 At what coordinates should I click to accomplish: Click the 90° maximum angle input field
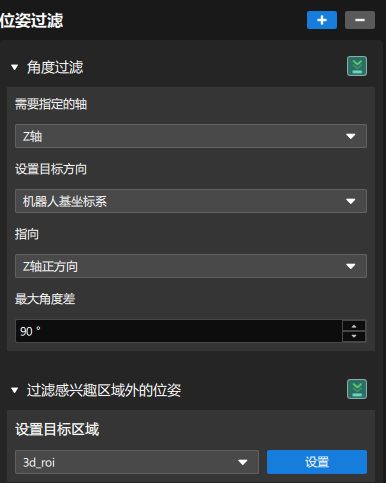(x=179, y=331)
